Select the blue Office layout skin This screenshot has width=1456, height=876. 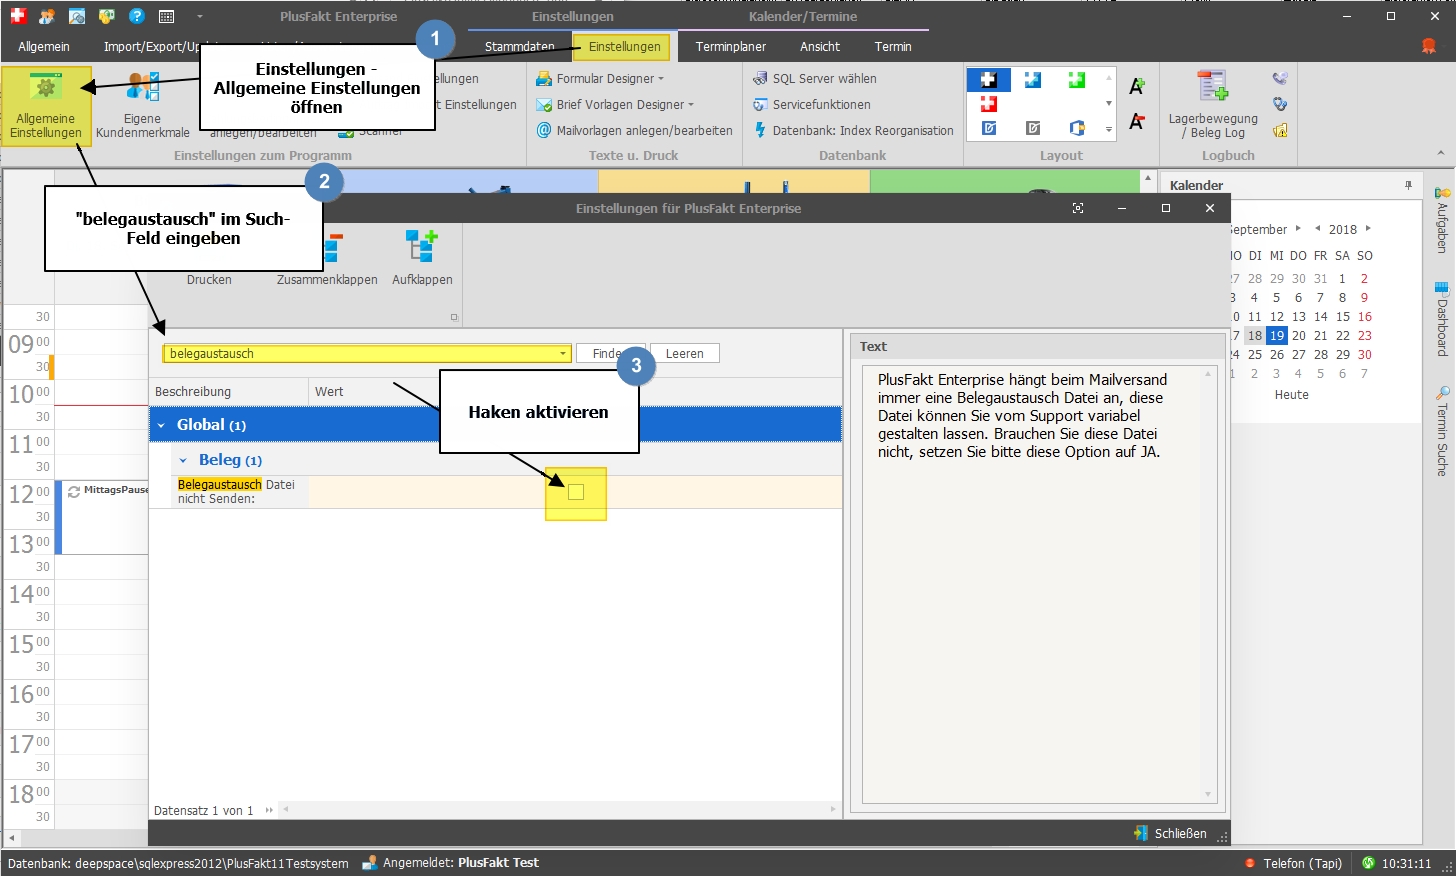[989, 128]
